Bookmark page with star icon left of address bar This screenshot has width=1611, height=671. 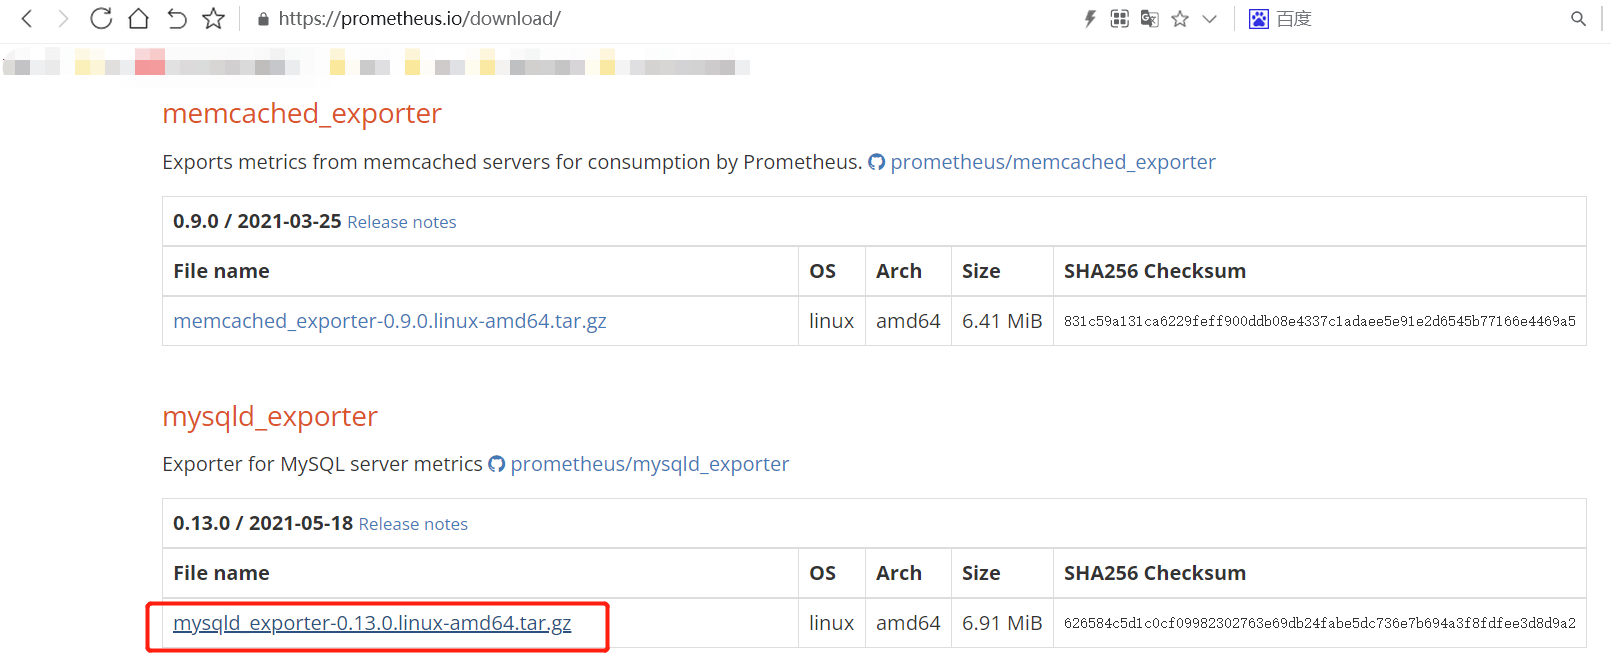pos(214,18)
